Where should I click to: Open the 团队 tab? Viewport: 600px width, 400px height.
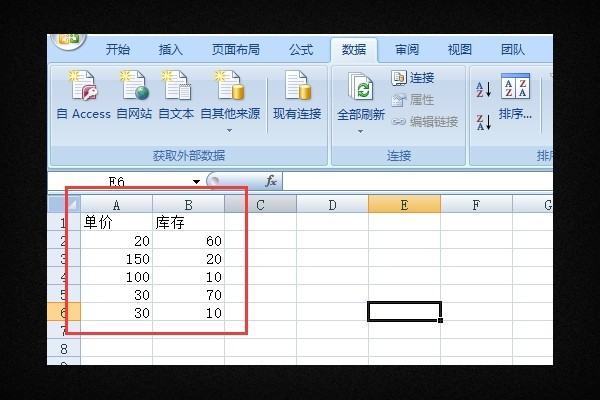(513, 49)
